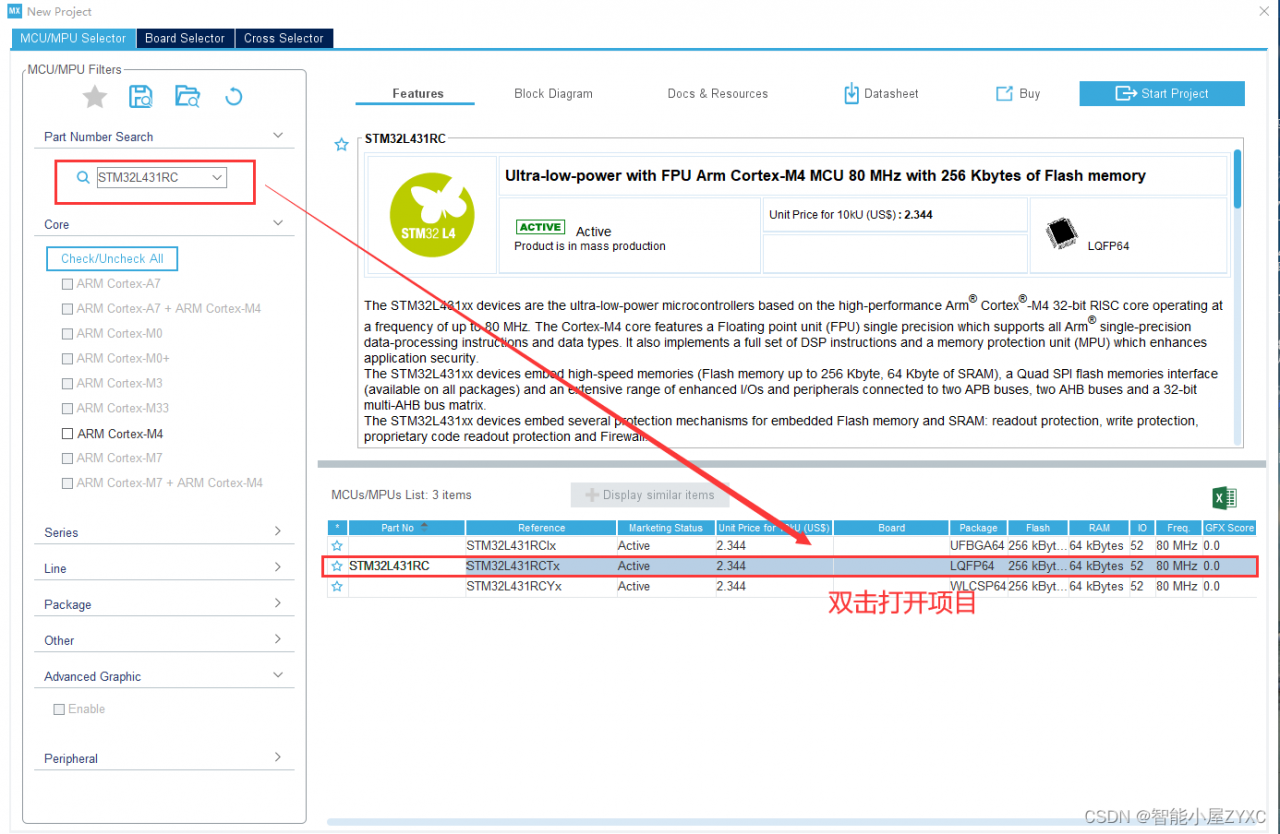Collapse the Part Number Search section
Viewport: 1280px width, 834px height.
[278, 135]
